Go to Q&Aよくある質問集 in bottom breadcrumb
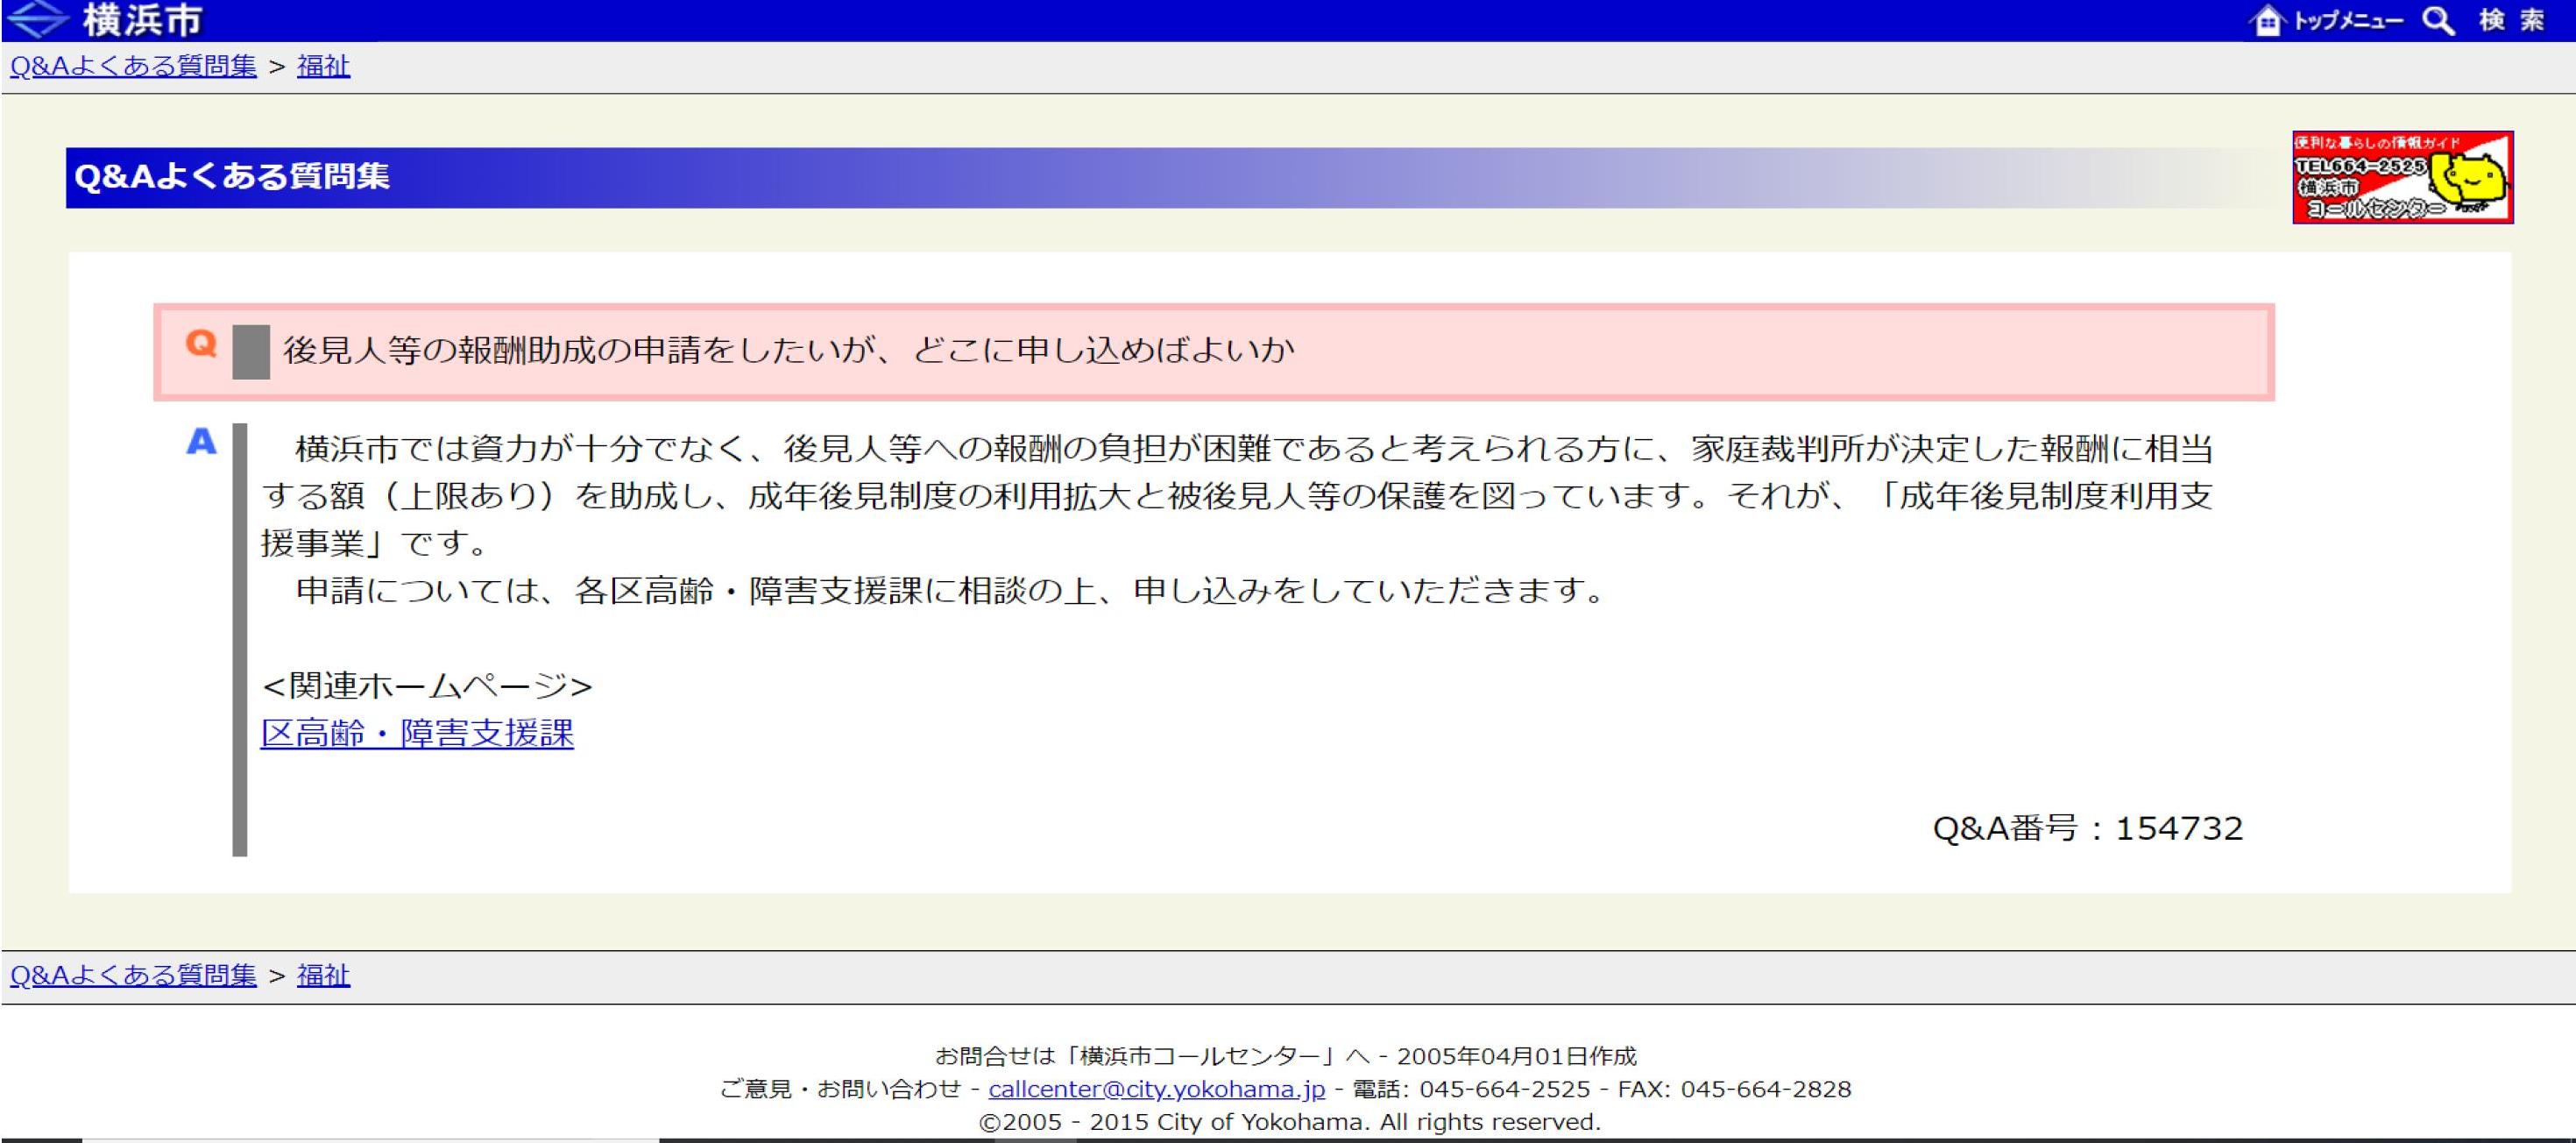 coord(133,975)
